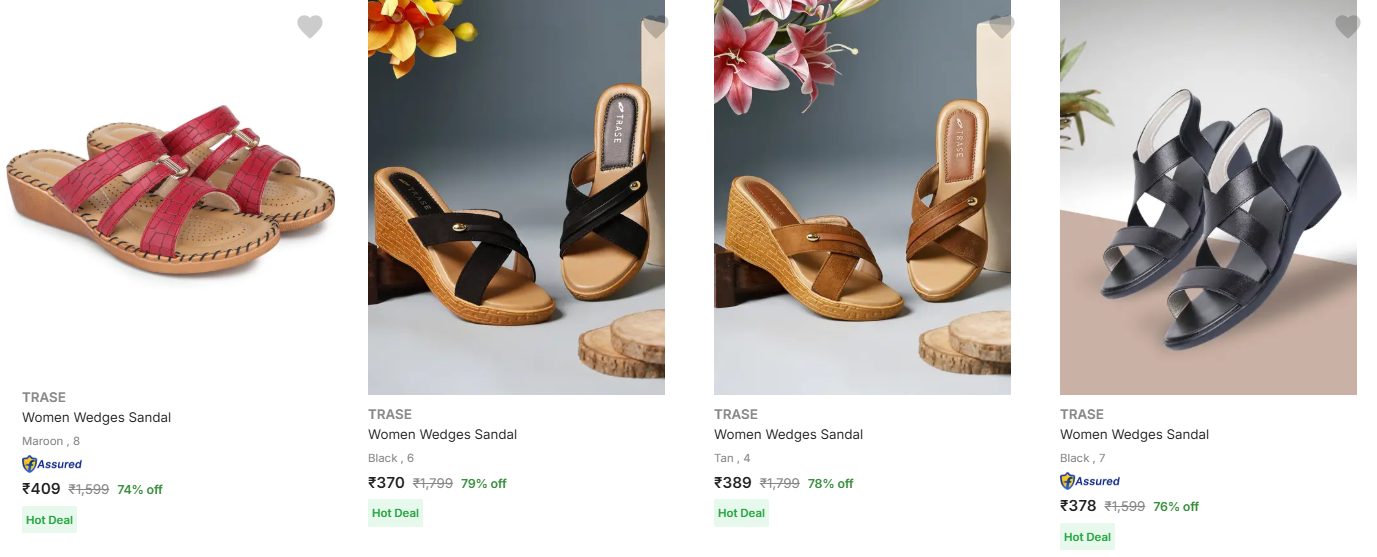Toggle wishlist heart on black wedge sandal priced ₹370
Viewport: 1377px width, 557px height.
(656, 27)
